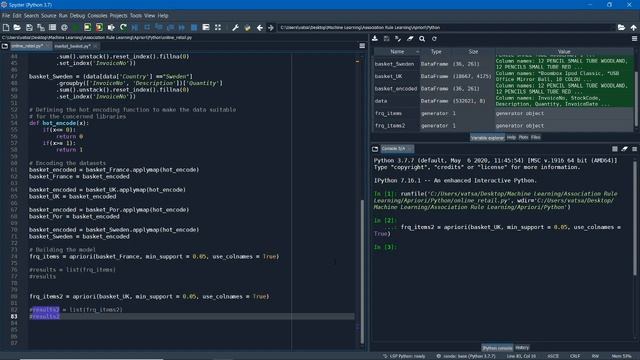Open the Run menu
Viewport: 640px width, 360px height.
pos(63,16)
